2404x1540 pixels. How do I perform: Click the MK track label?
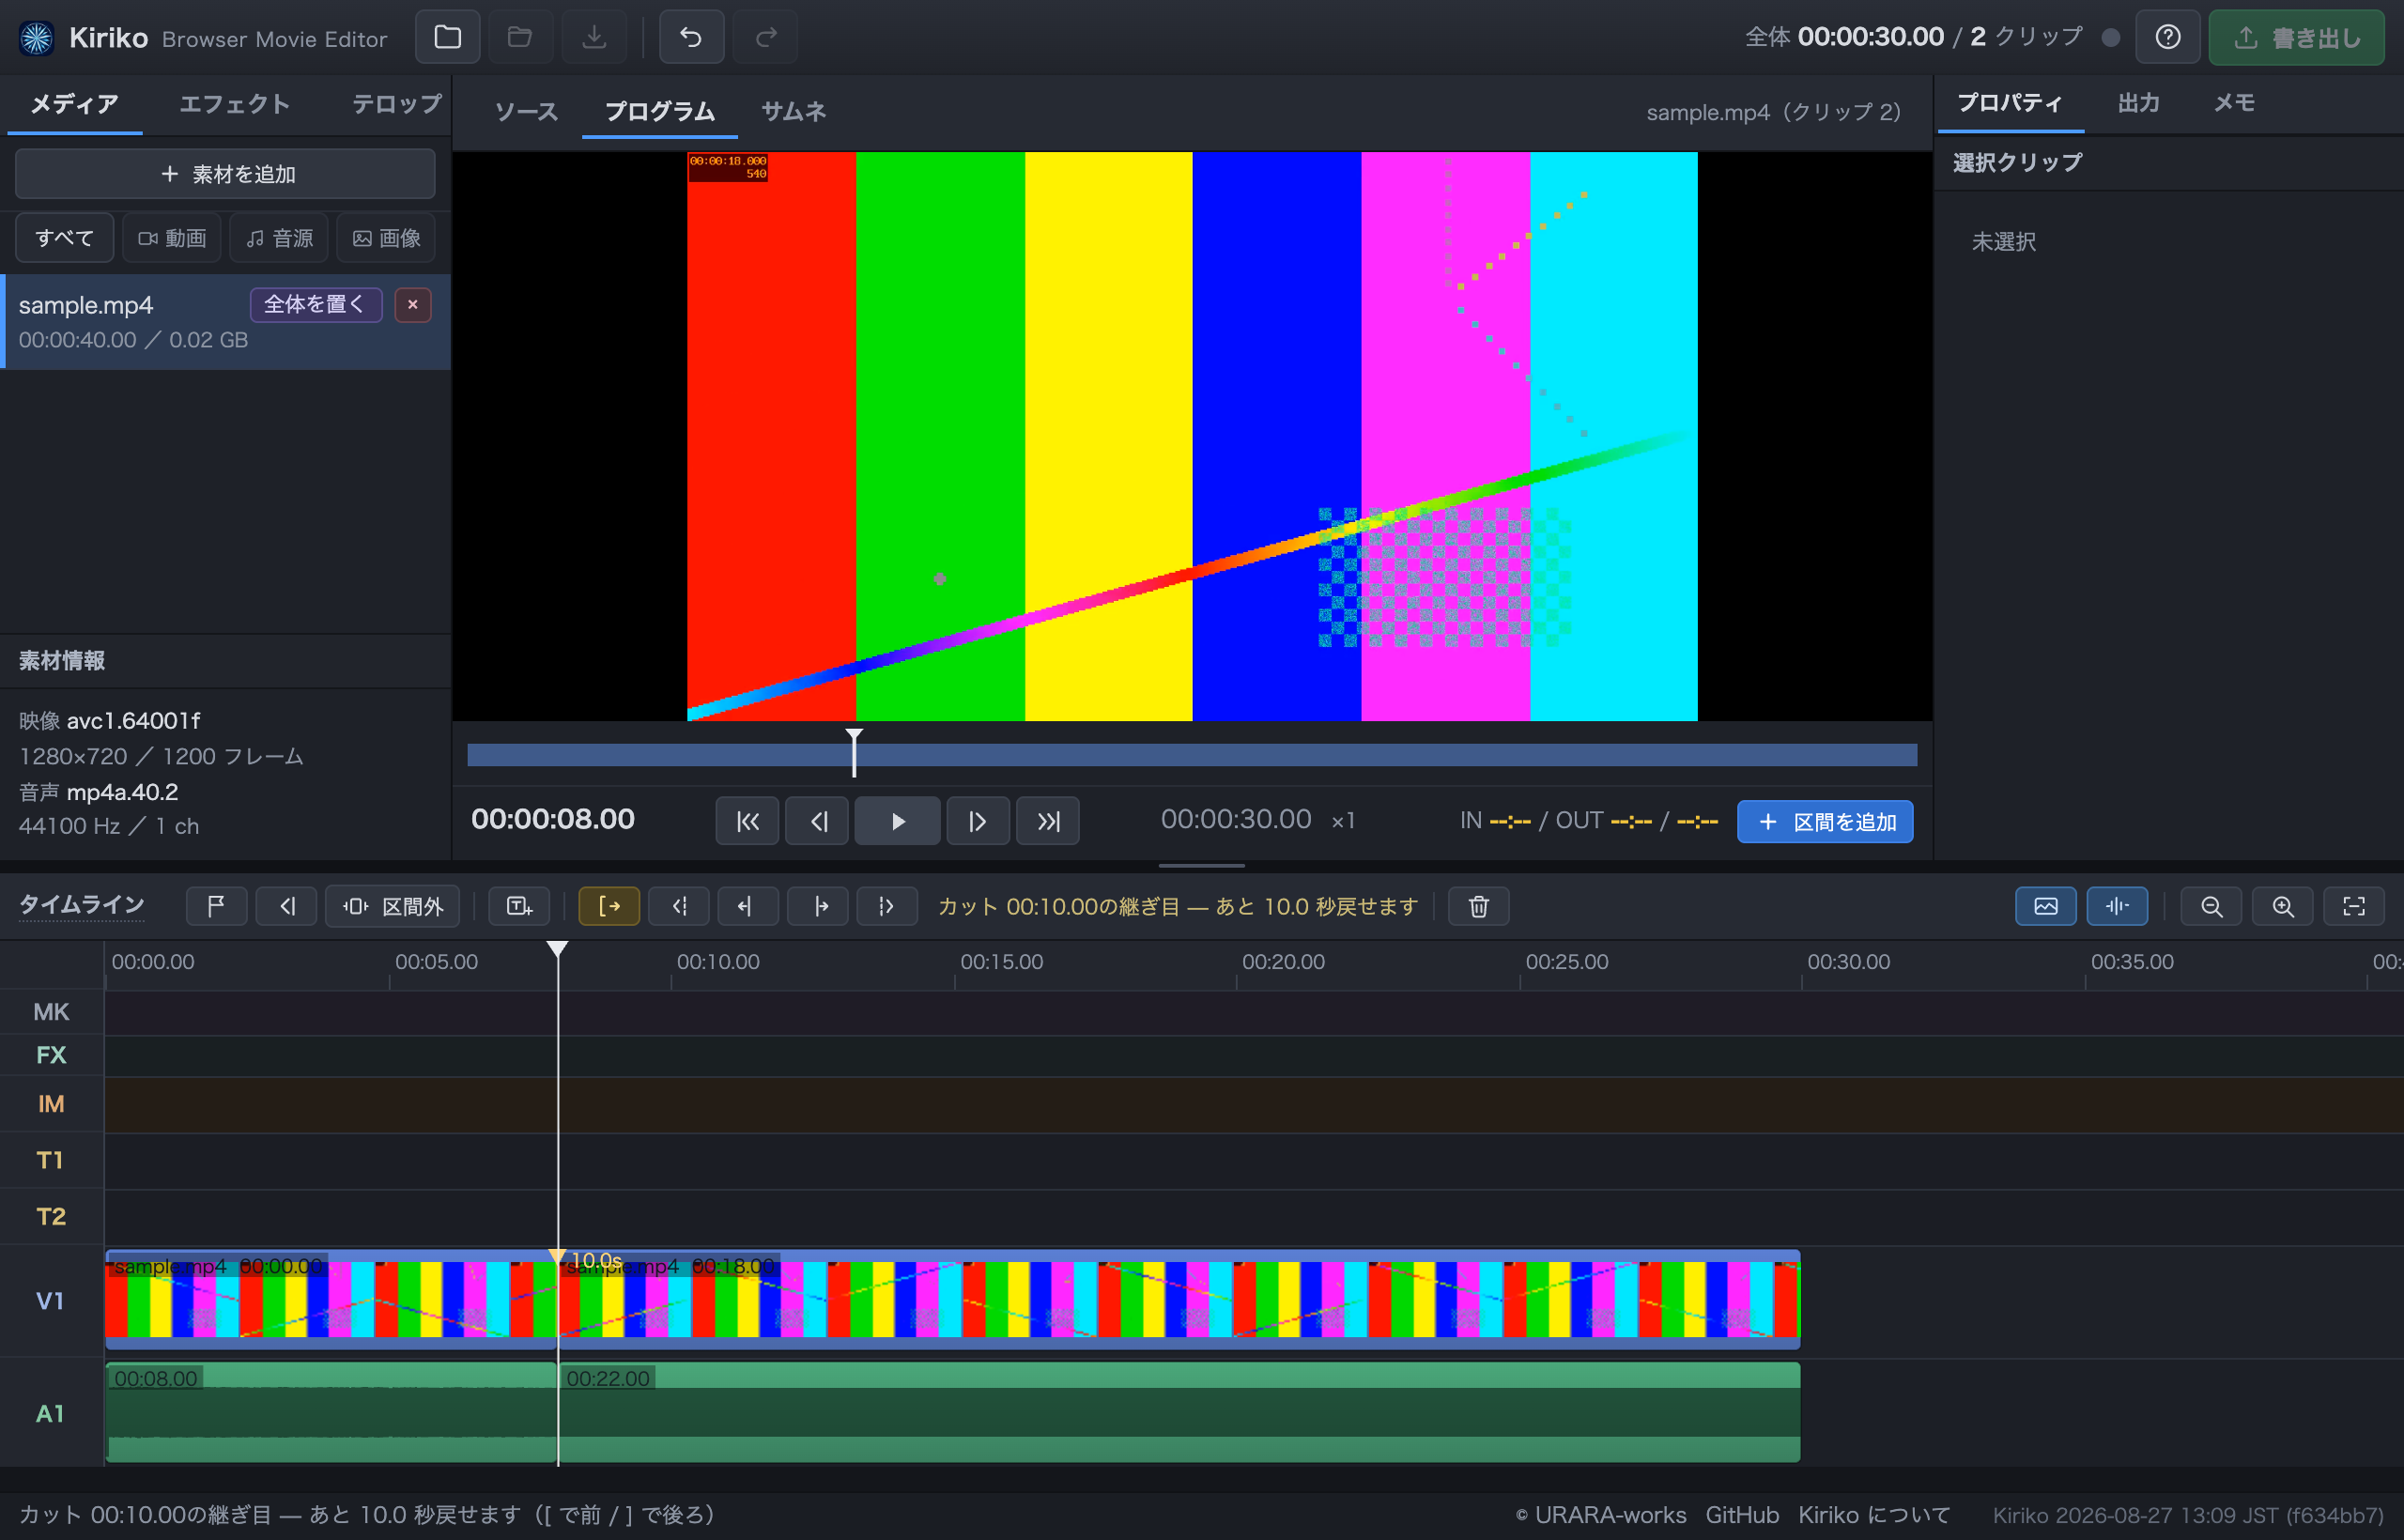point(51,1012)
